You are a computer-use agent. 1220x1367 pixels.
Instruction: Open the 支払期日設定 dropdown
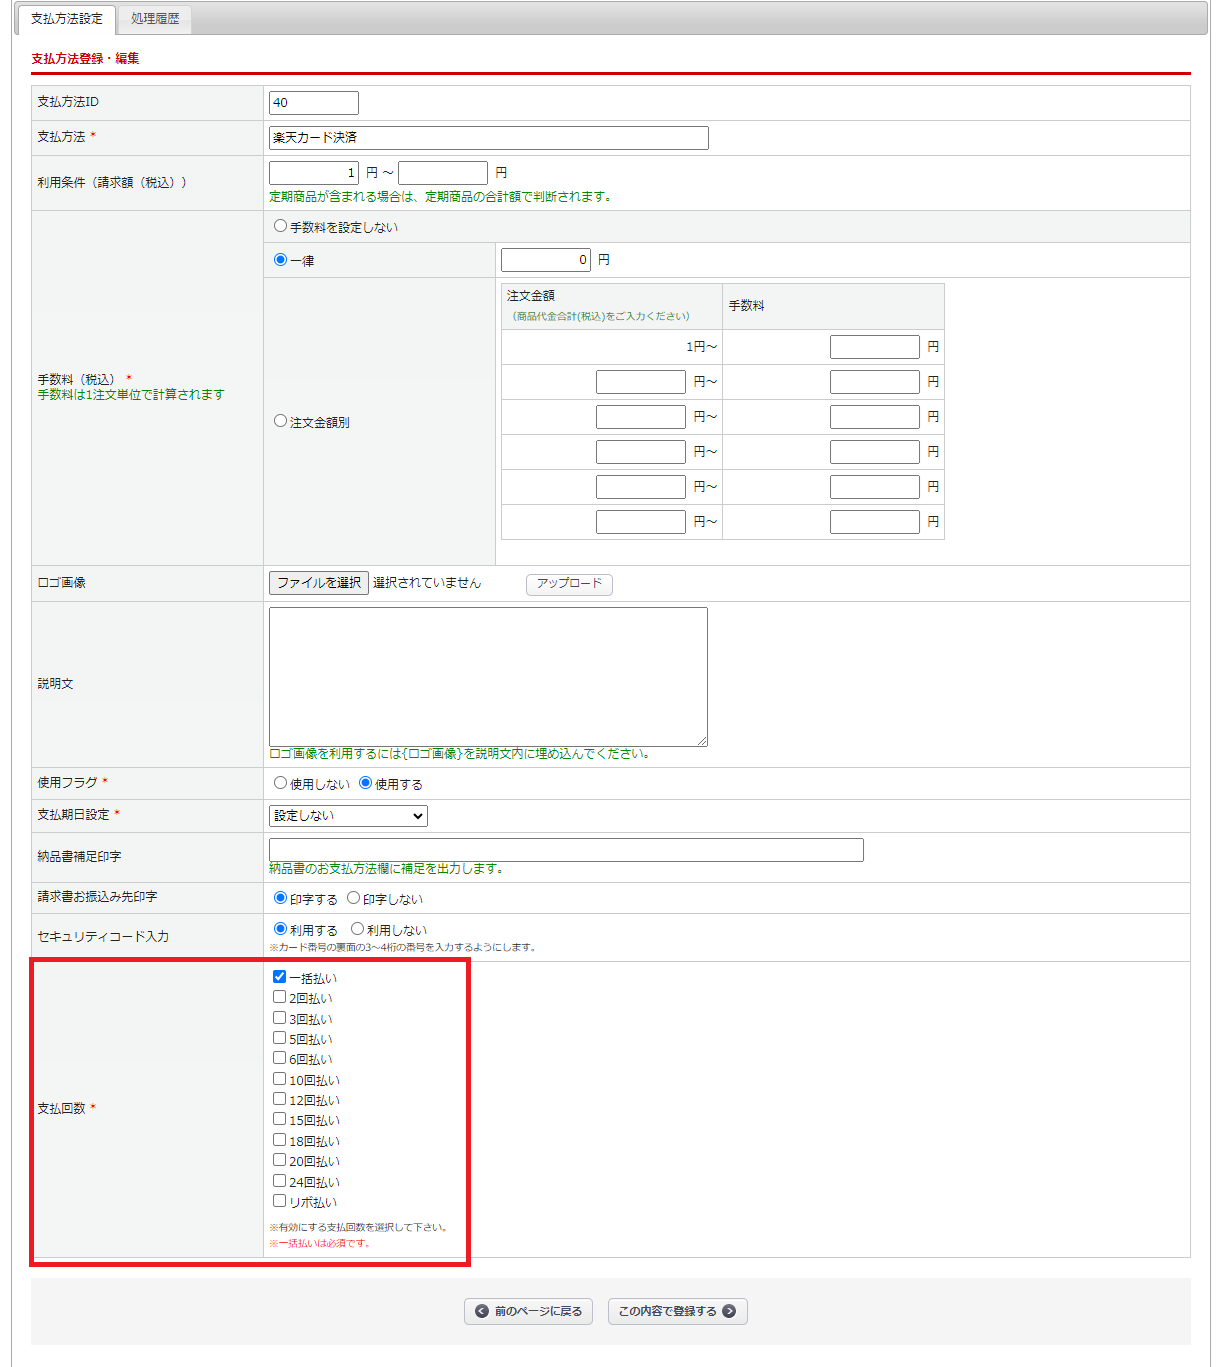coord(348,816)
